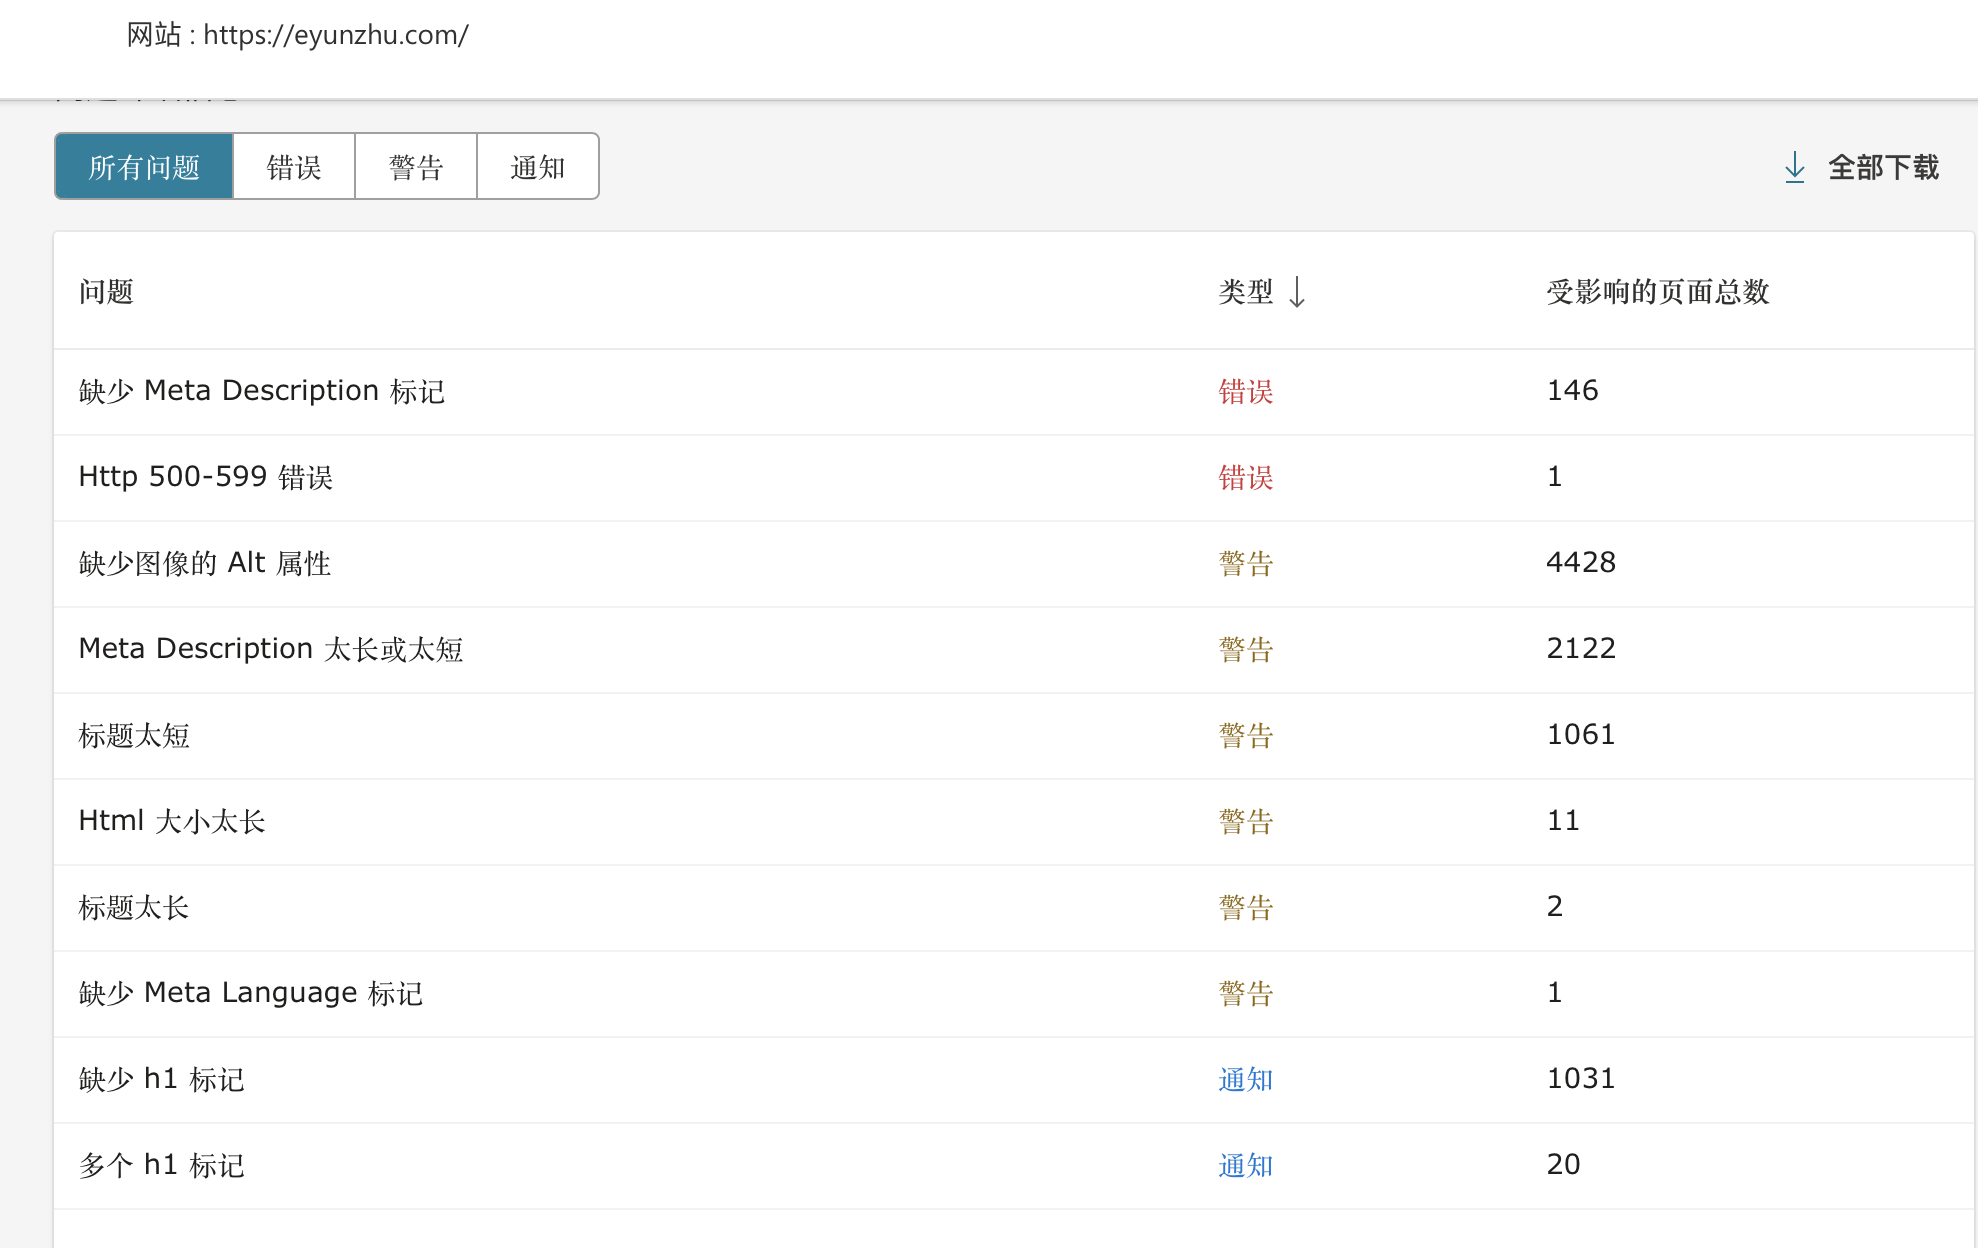Click 警告 type in Html 大小太长 row

(1246, 821)
